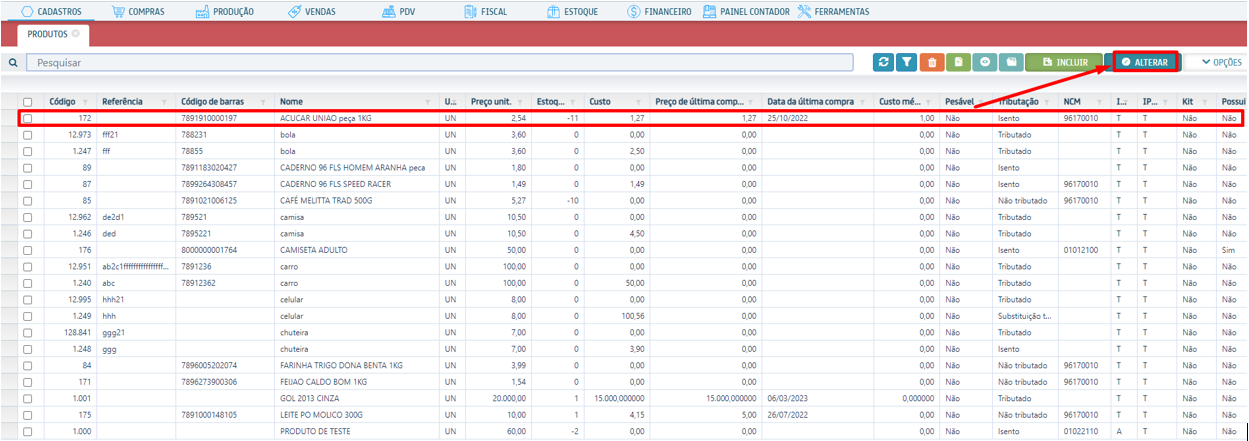
Task: Expand the Opções dropdown
Action: (1221, 62)
